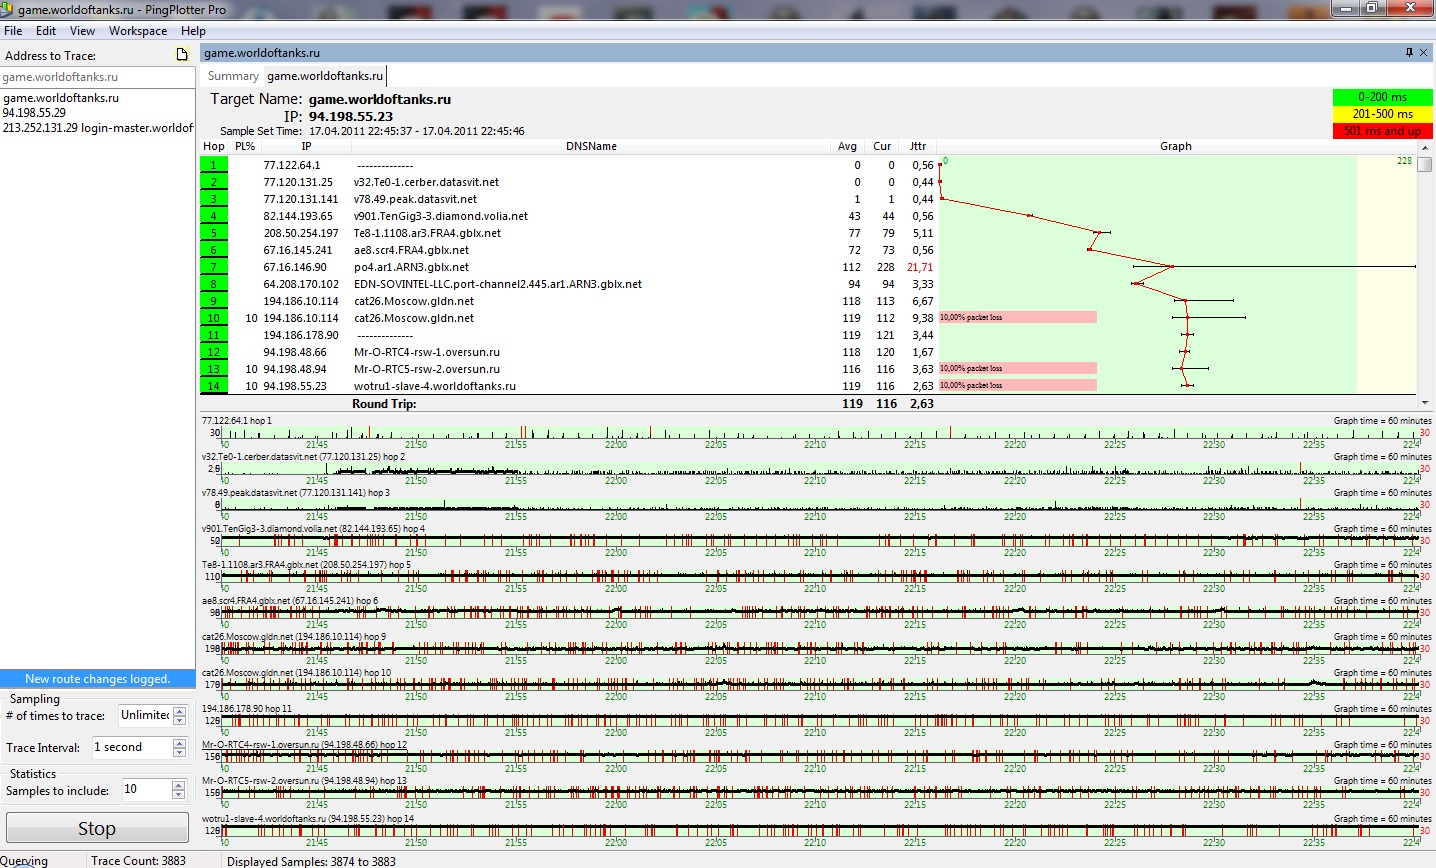Viewport: 1436px width, 868px height.
Task: Open the Trace Interval dropdown
Action: point(180,748)
